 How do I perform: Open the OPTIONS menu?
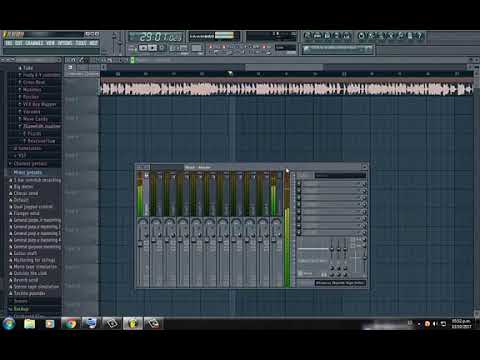pyautogui.click(x=65, y=43)
